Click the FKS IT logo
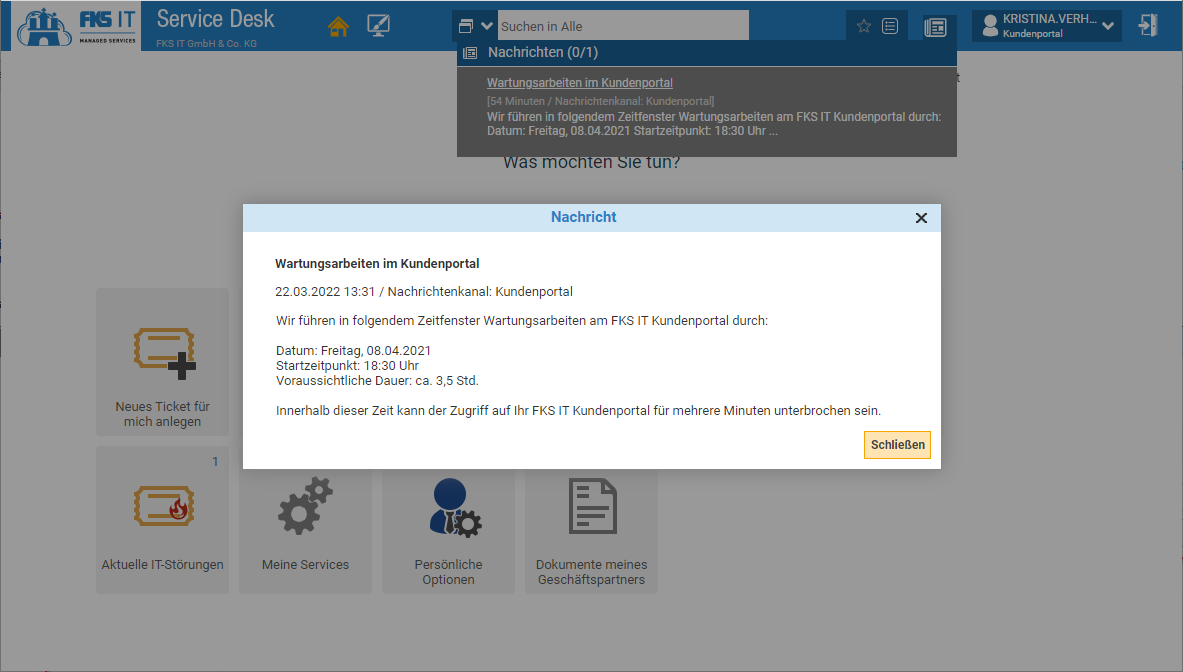The image size is (1183, 672). point(77,26)
